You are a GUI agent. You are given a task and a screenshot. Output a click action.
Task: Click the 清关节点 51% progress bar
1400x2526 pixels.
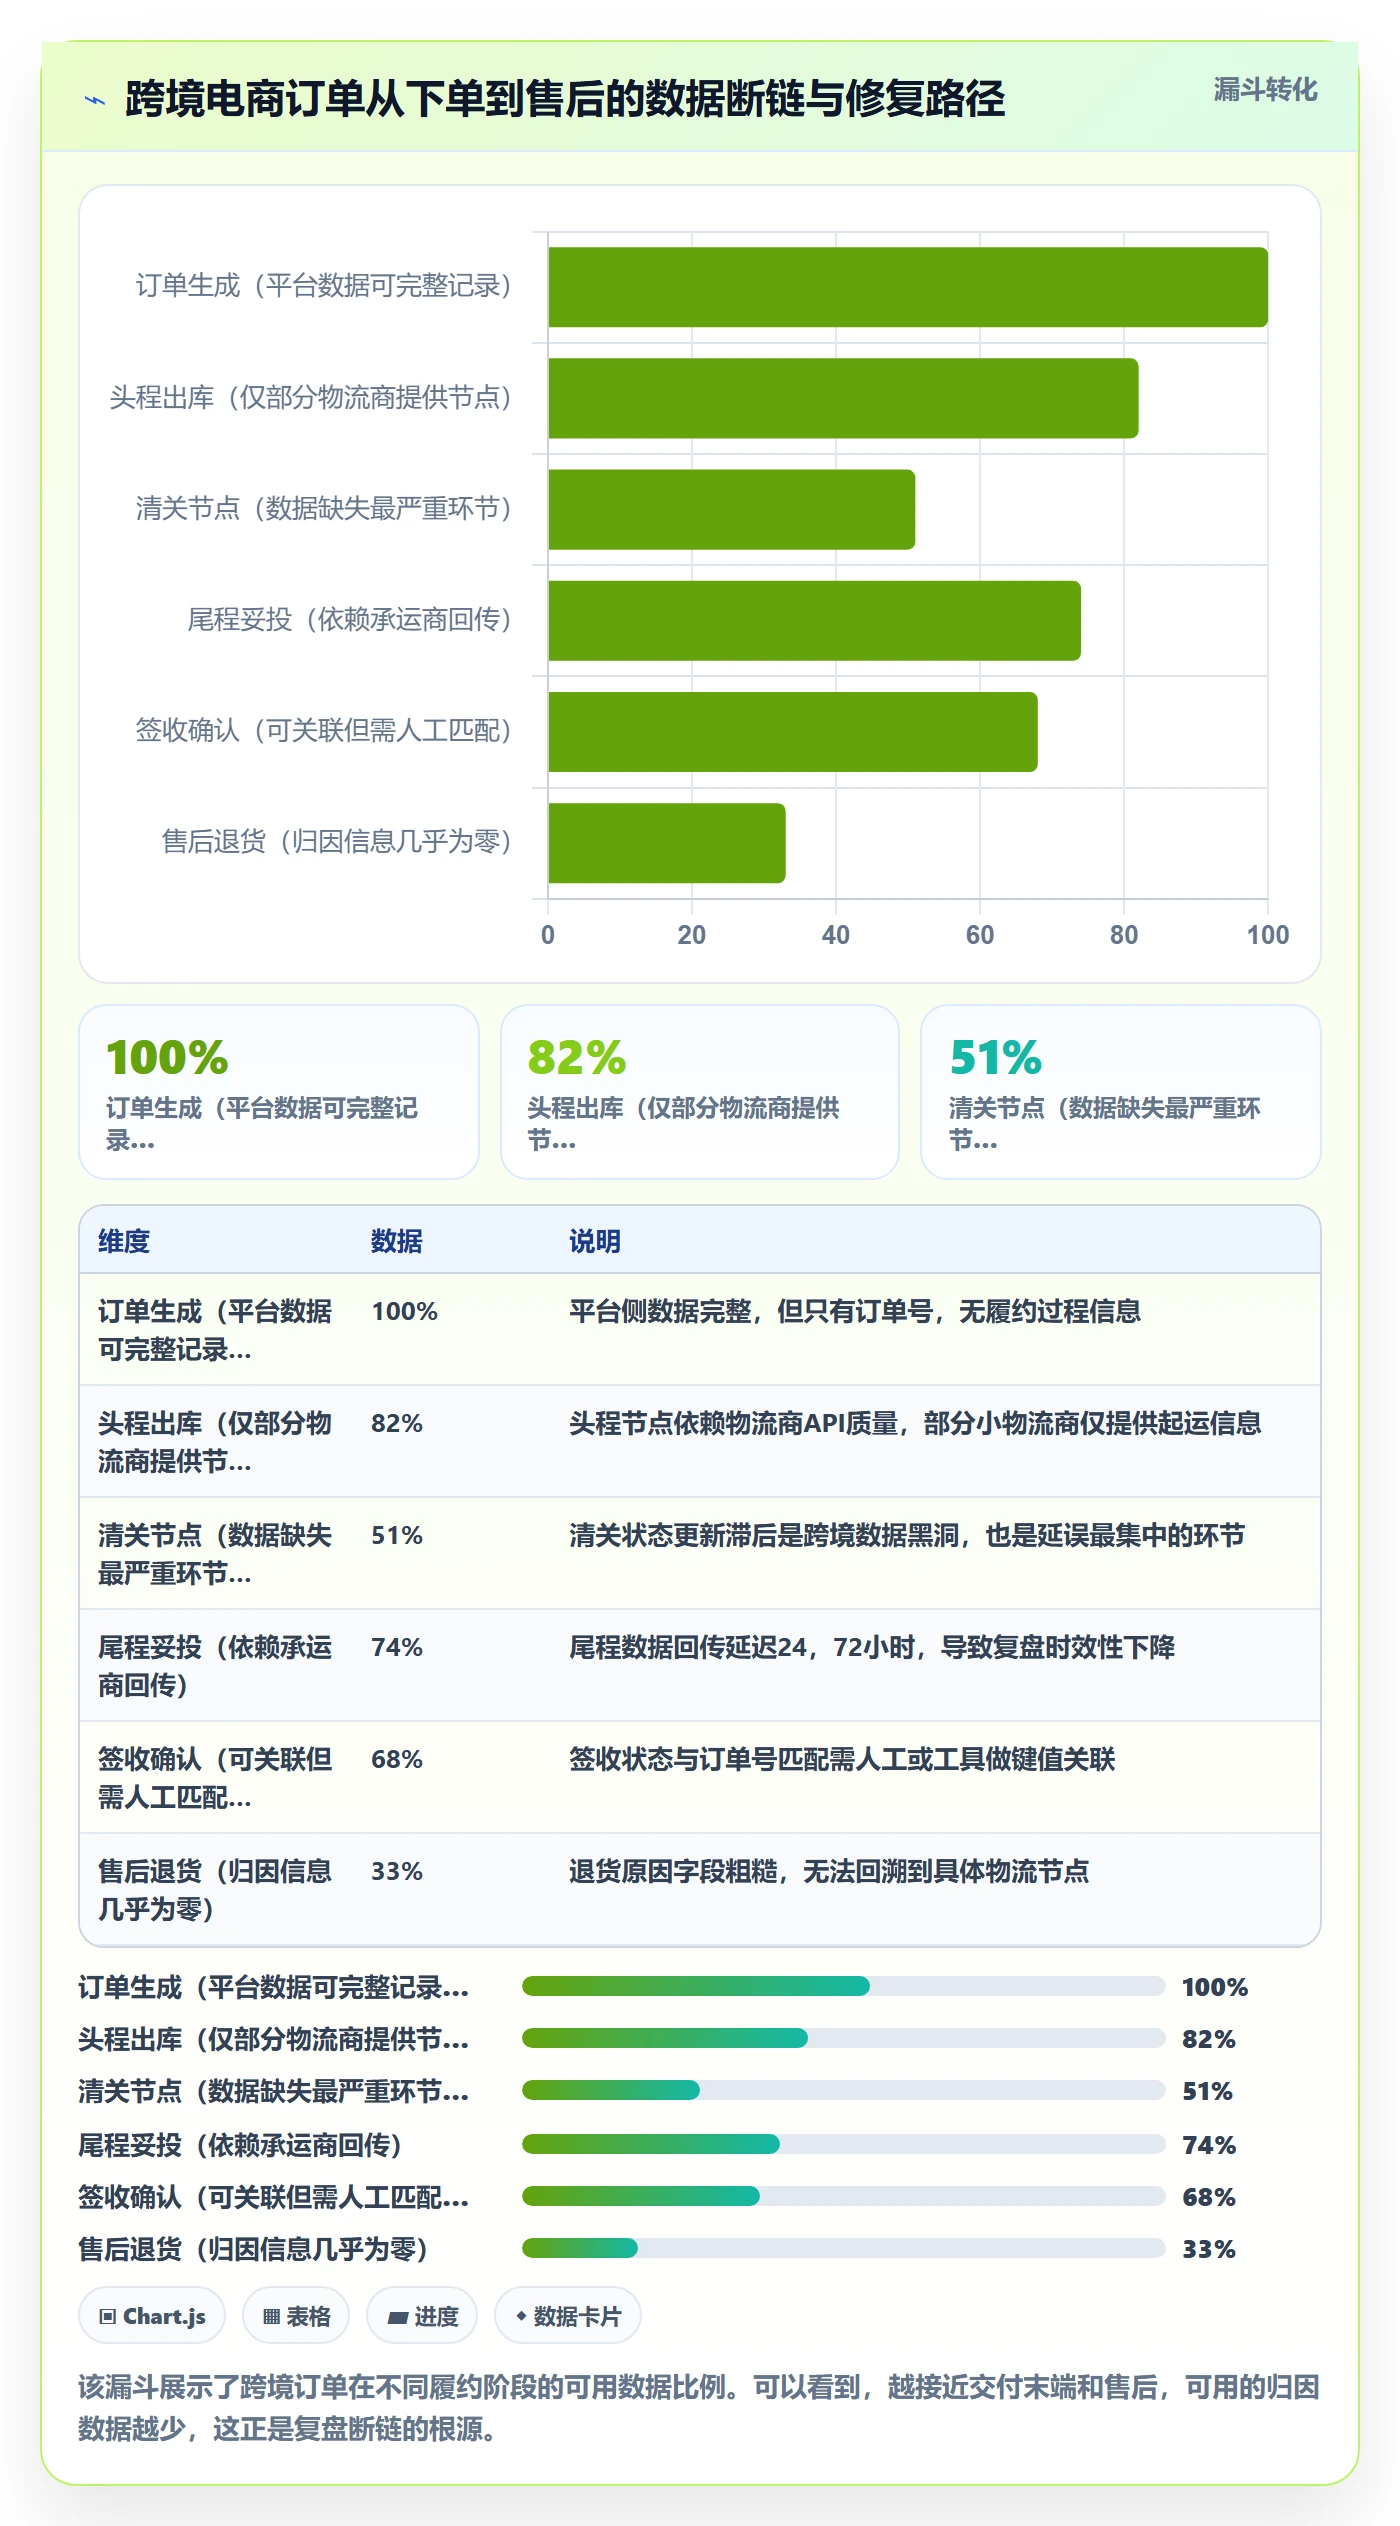point(844,2090)
